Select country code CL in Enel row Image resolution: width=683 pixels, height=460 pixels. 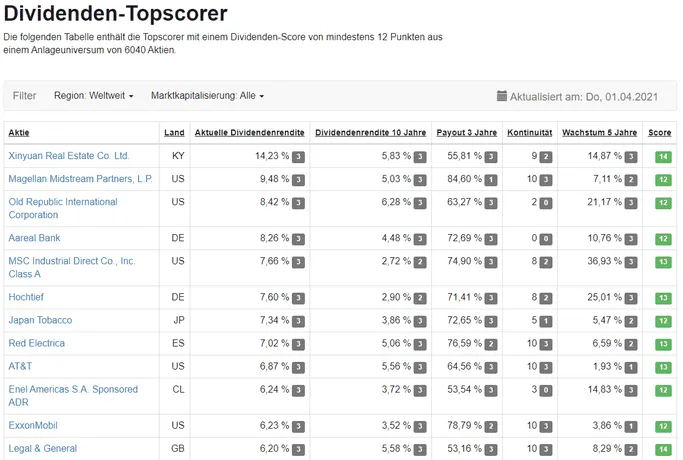[x=178, y=389]
